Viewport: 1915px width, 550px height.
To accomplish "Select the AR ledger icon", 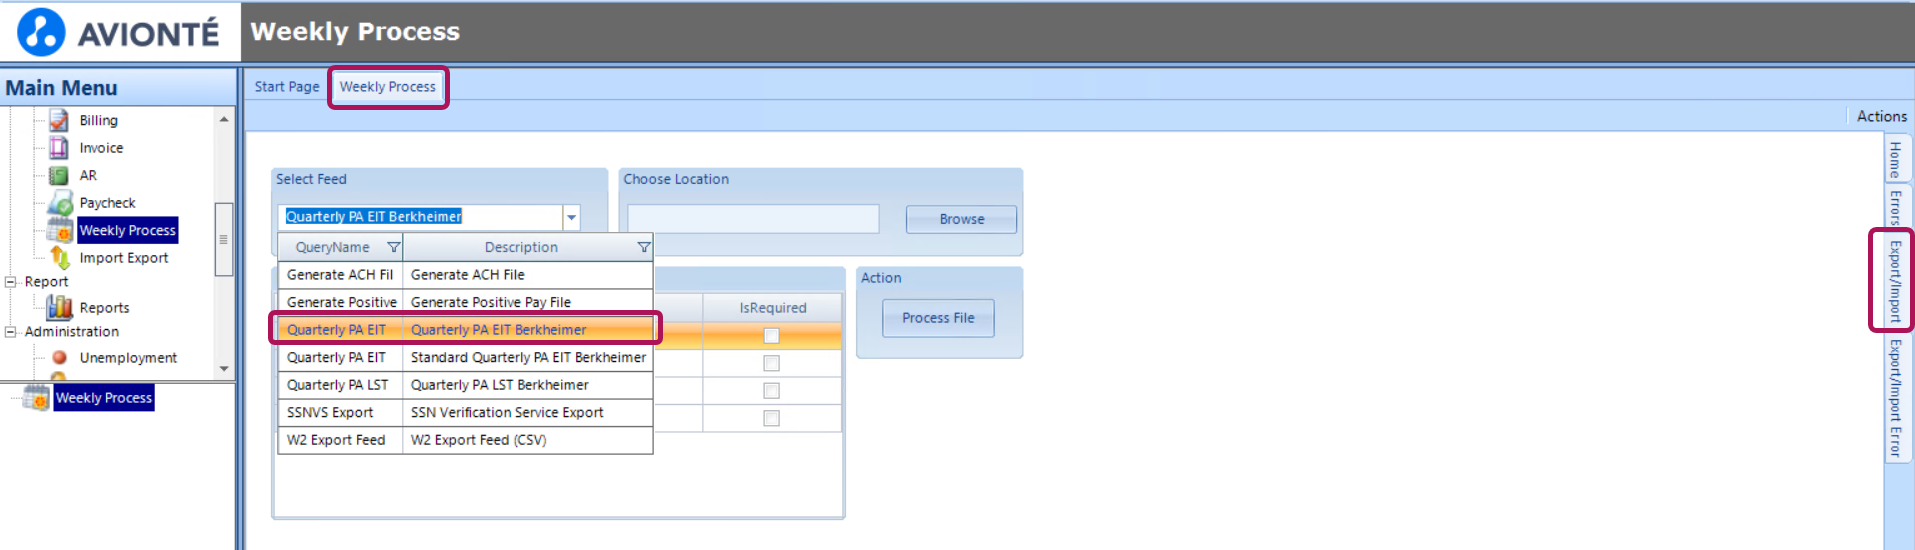I will tap(59, 176).
